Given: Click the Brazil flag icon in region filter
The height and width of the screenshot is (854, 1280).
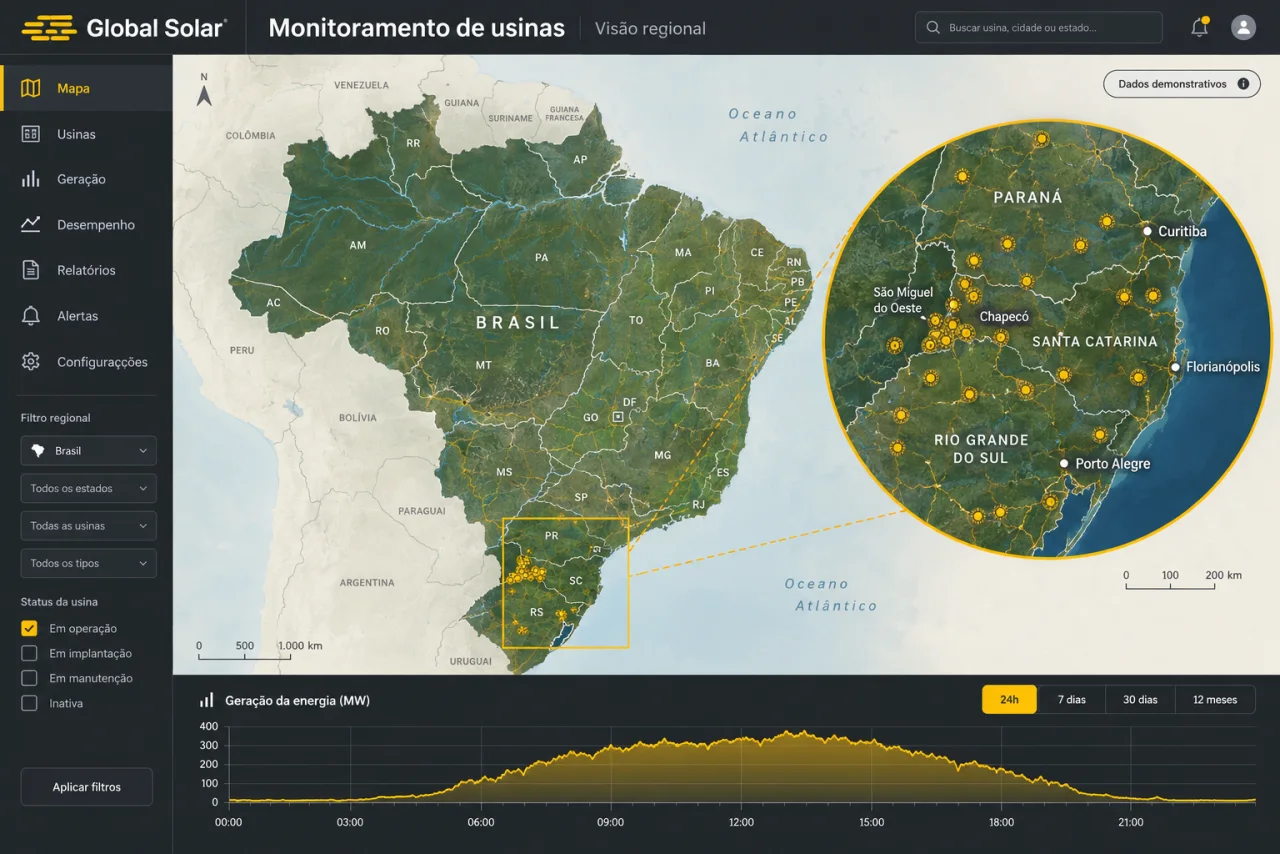Looking at the screenshot, I should point(39,451).
